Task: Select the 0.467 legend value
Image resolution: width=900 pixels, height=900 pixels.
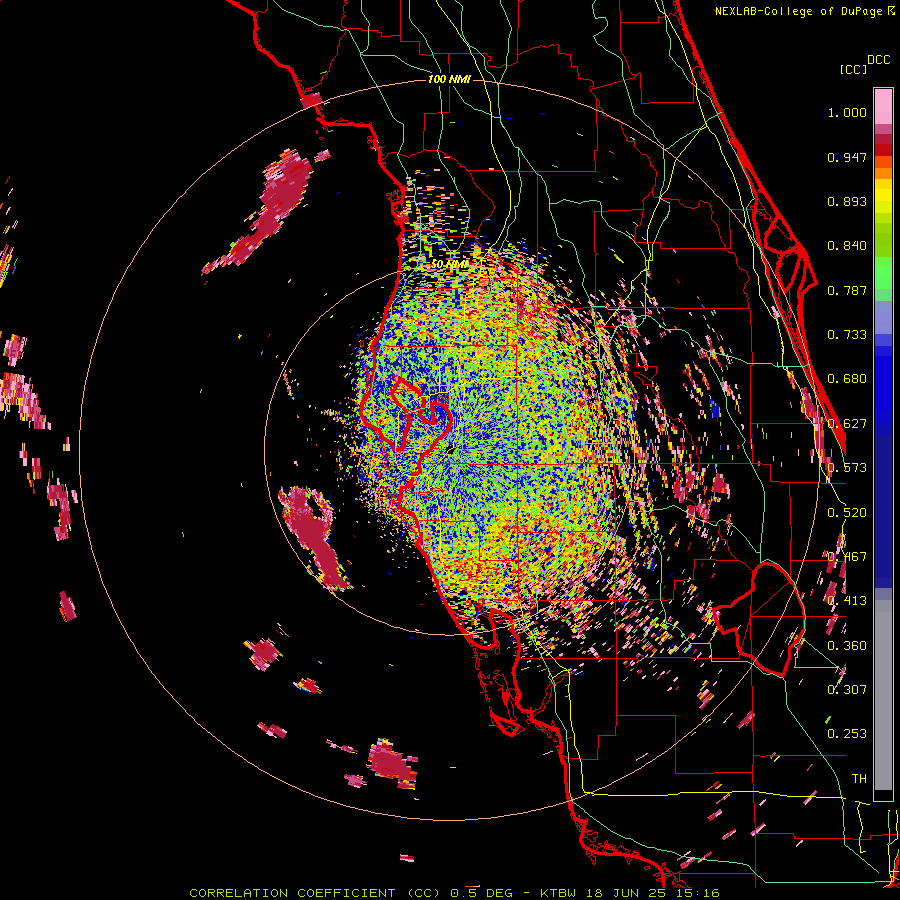Action: point(847,557)
